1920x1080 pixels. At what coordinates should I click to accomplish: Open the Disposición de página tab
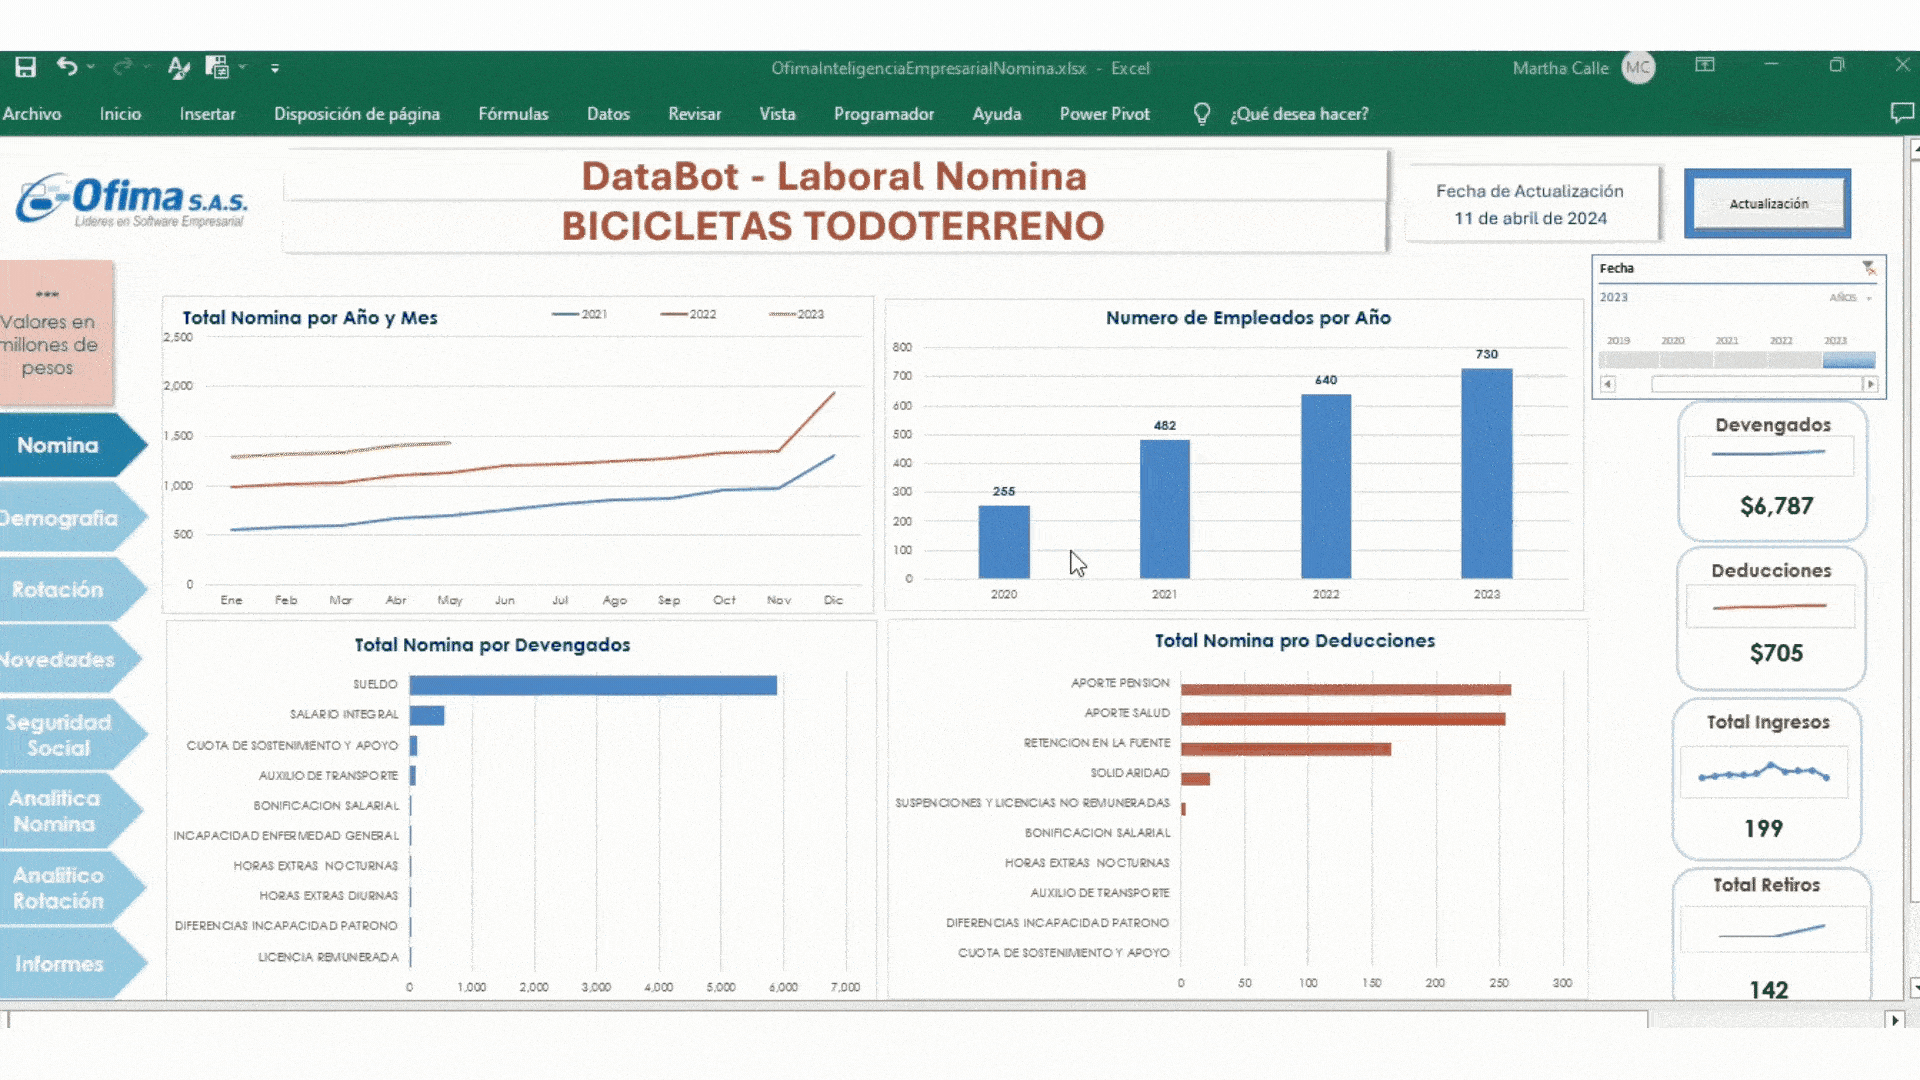357,114
